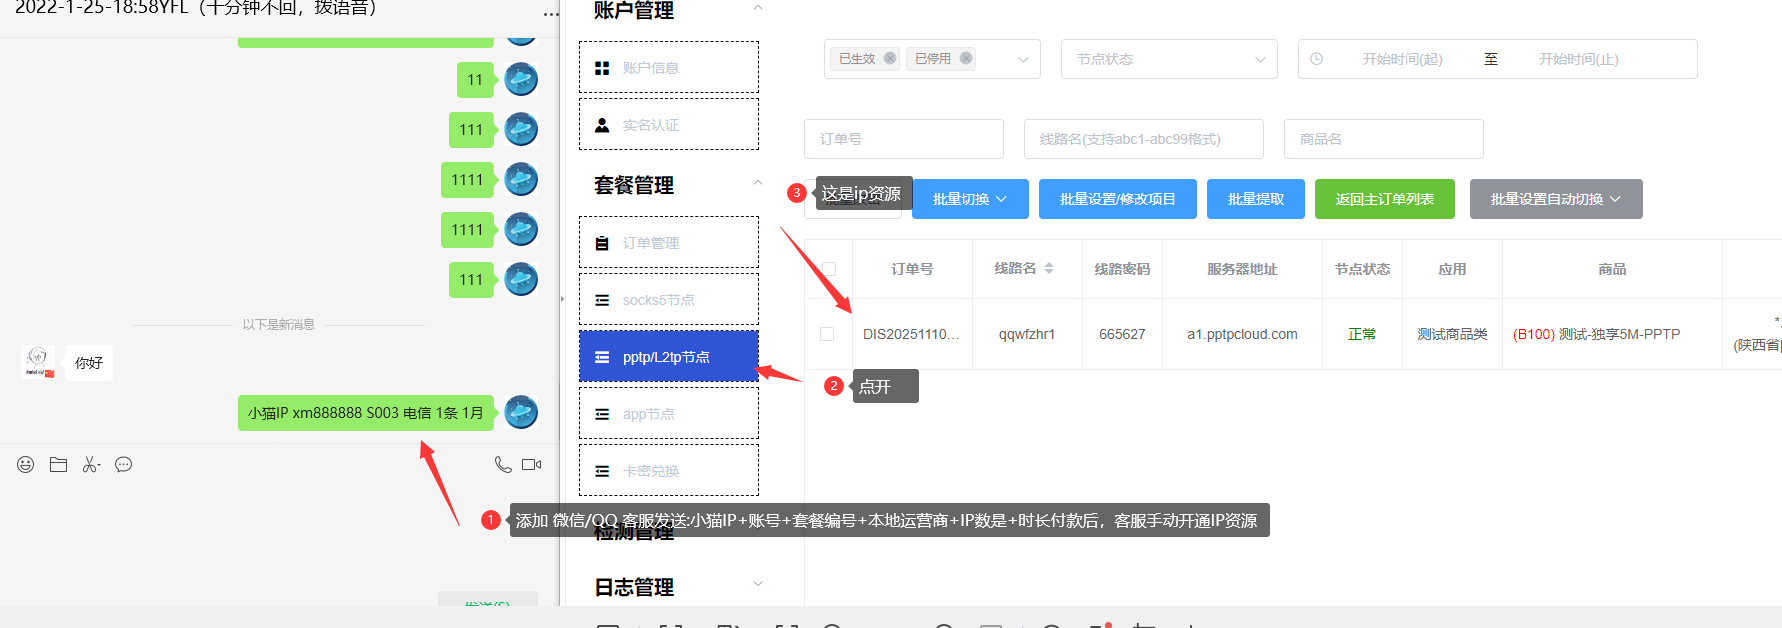1782x628 pixels.
Task: Collapse the 账户管理 section
Action: coord(758,8)
